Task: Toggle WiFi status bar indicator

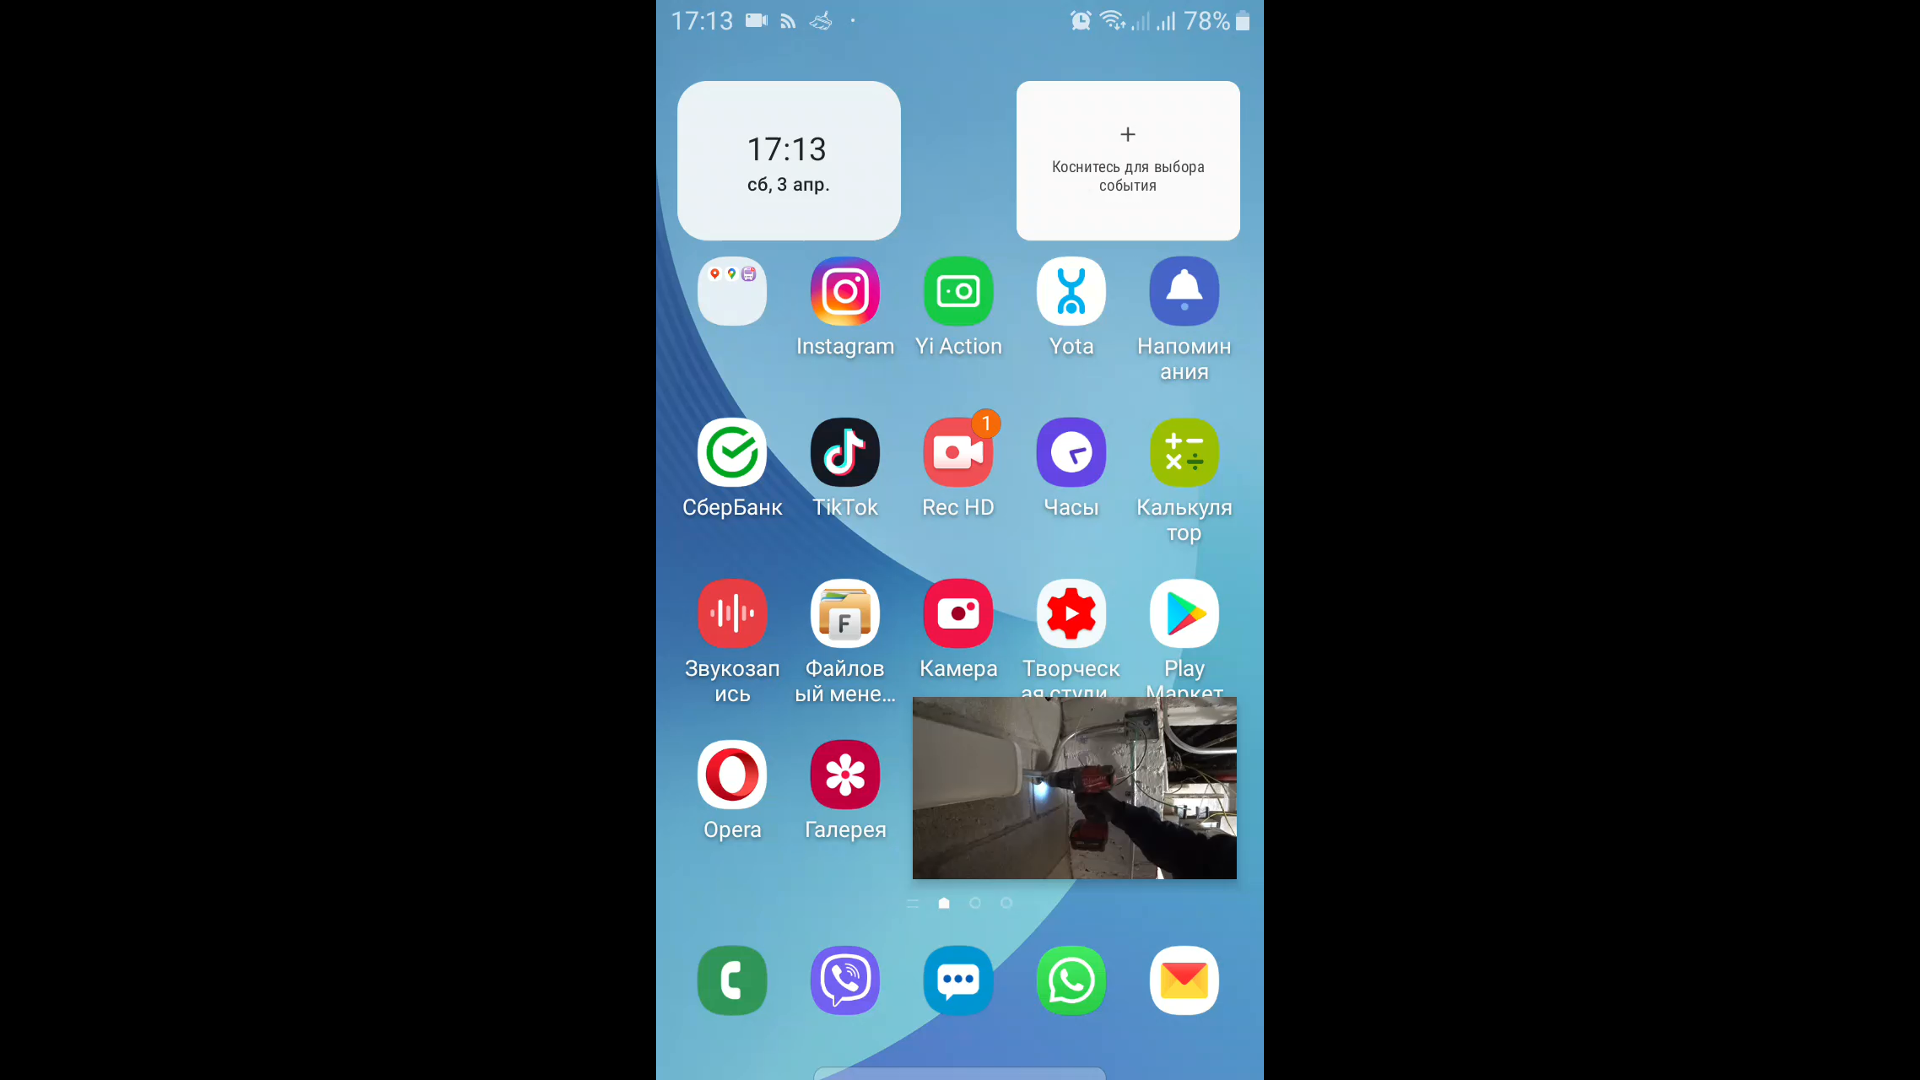Action: (x=1109, y=20)
